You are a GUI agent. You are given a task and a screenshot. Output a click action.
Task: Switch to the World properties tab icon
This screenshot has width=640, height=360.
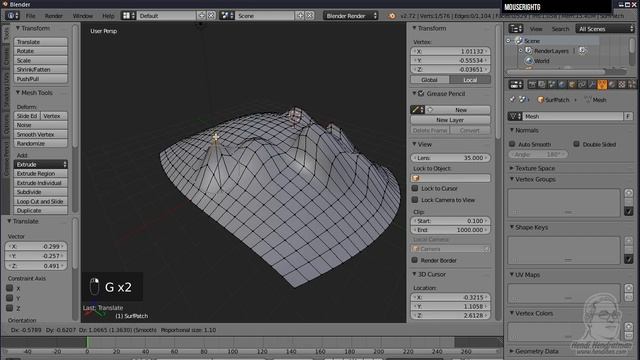click(562, 84)
